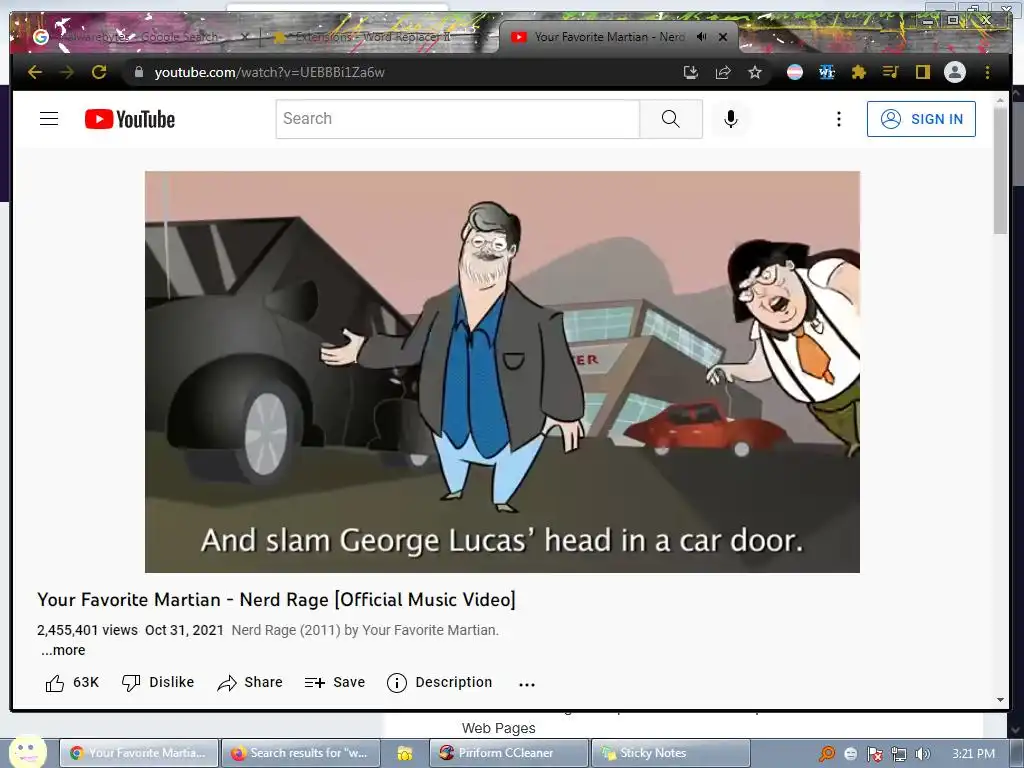This screenshot has width=1024, height=768.
Task: Click the address bar URL
Action: click(x=269, y=72)
